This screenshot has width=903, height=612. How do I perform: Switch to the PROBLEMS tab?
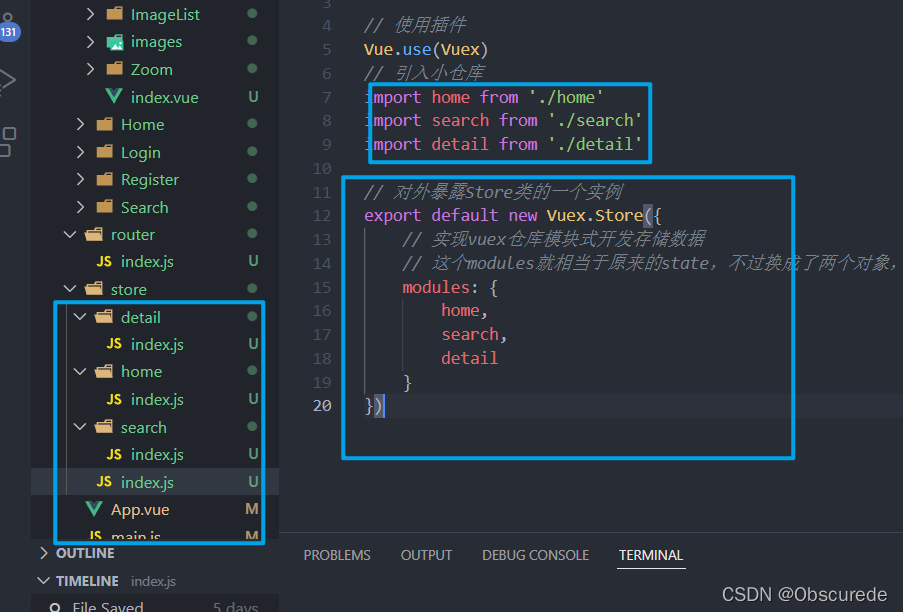pyautogui.click(x=337, y=556)
